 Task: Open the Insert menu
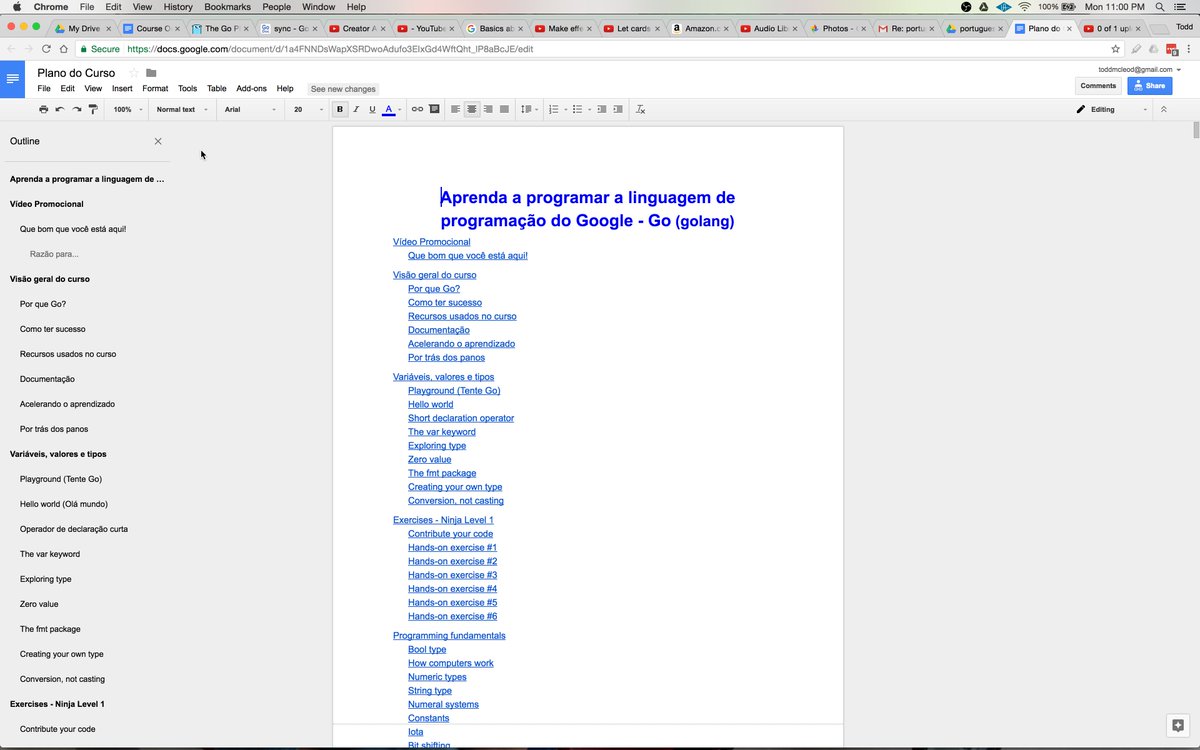[122, 89]
